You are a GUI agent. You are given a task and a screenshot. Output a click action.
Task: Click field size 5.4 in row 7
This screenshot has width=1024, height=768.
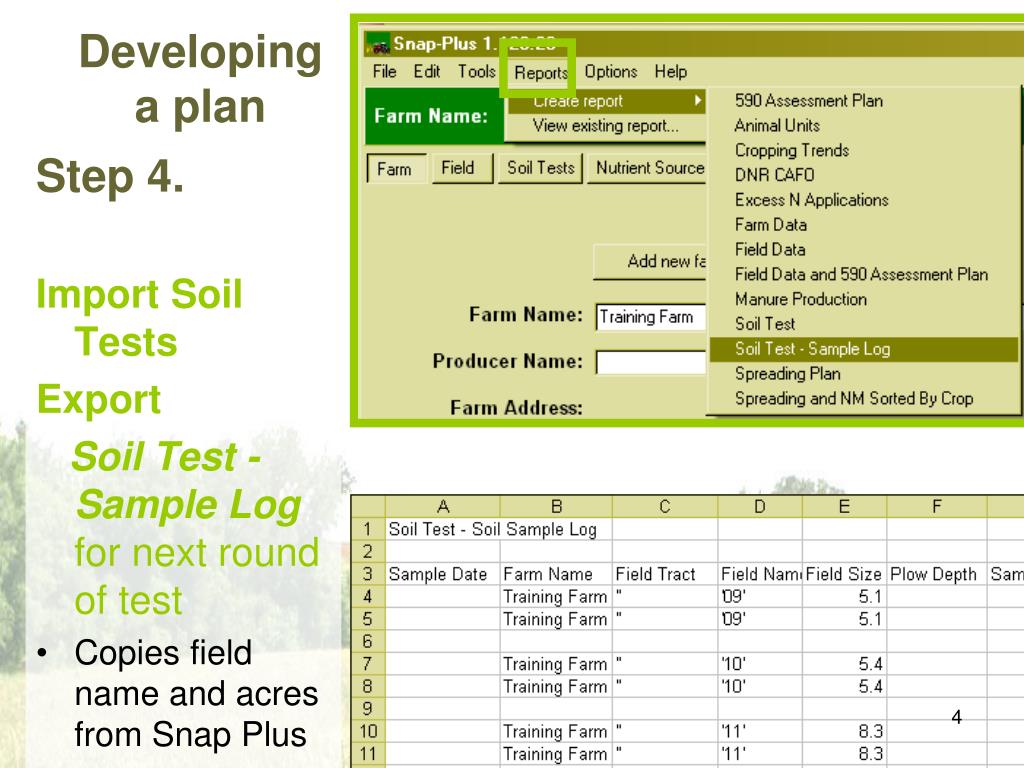[844, 664]
